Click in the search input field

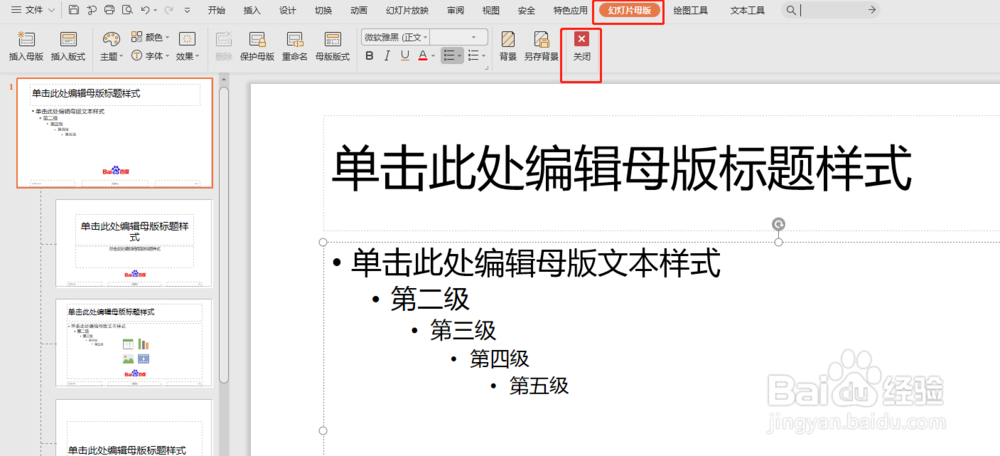831,10
